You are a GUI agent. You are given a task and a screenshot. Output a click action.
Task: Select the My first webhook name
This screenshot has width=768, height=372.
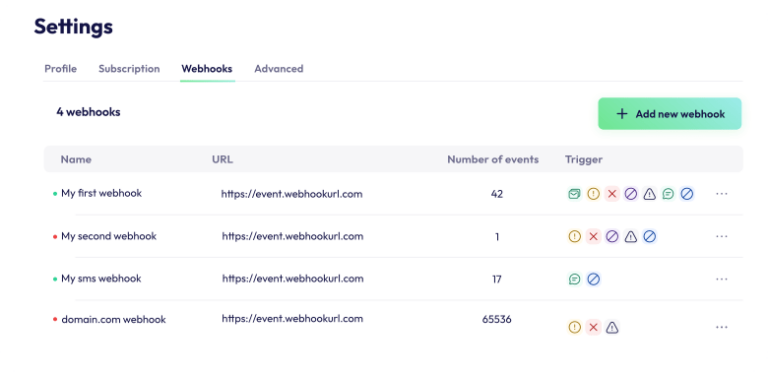[x=101, y=193]
